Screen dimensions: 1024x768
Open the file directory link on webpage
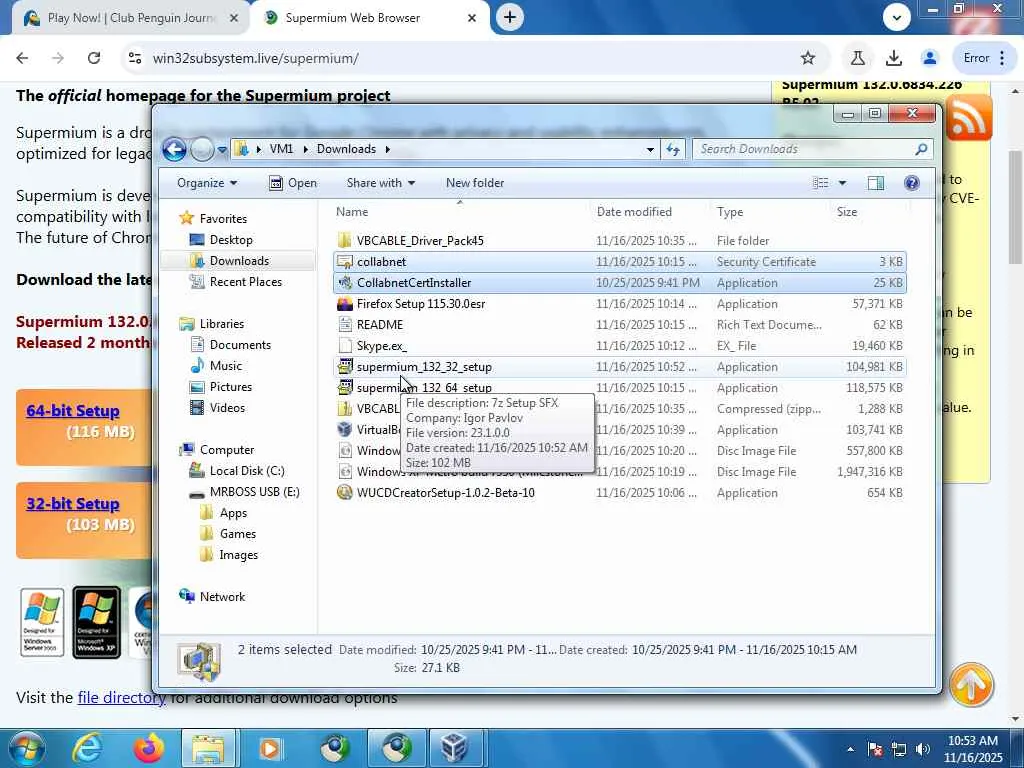121,697
